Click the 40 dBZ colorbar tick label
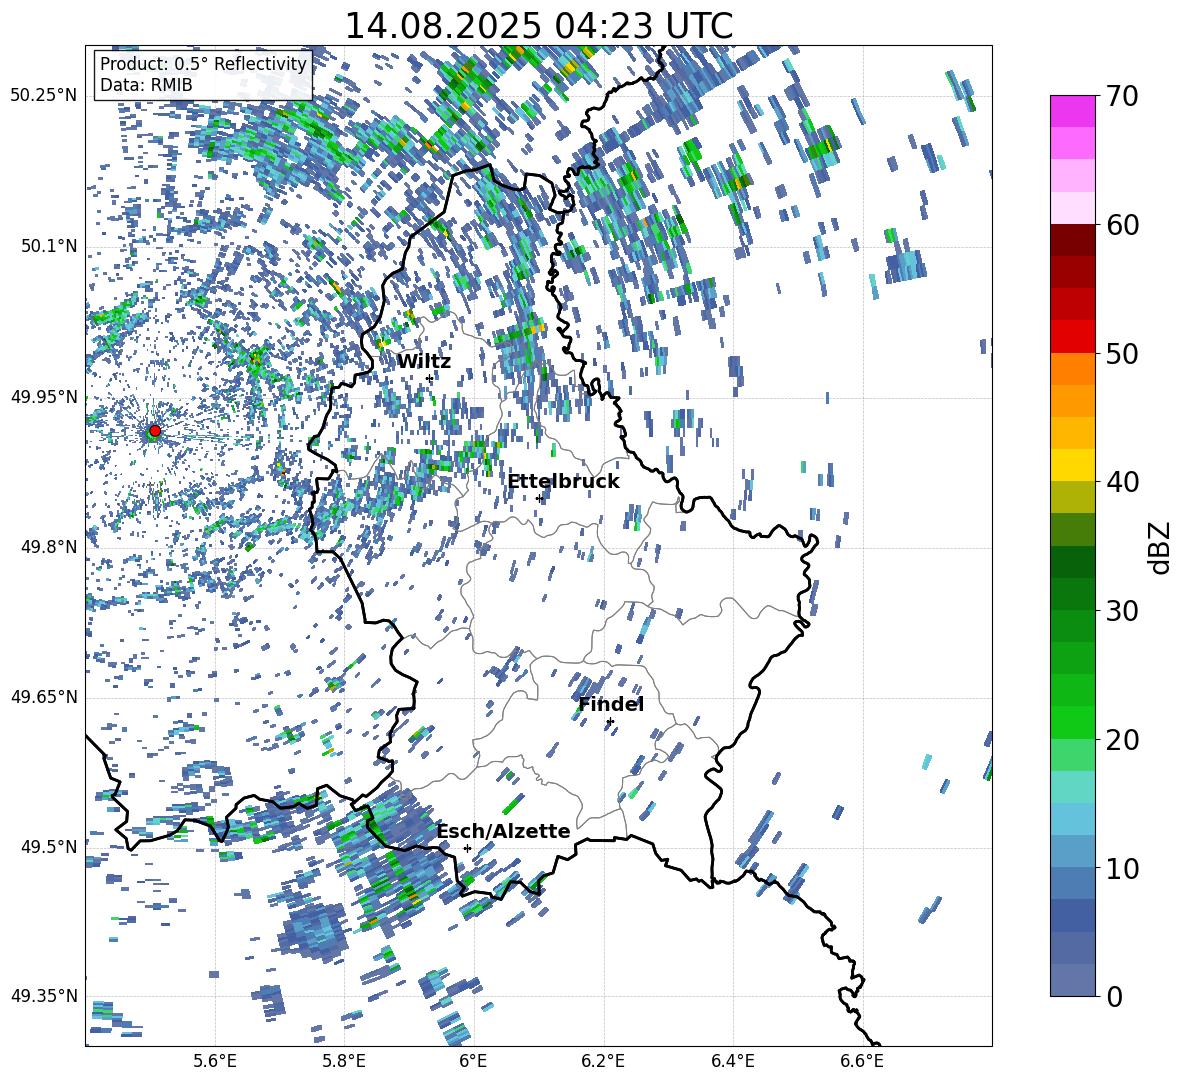The width and height of the screenshot is (1184, 1081). click(1122, 482)
